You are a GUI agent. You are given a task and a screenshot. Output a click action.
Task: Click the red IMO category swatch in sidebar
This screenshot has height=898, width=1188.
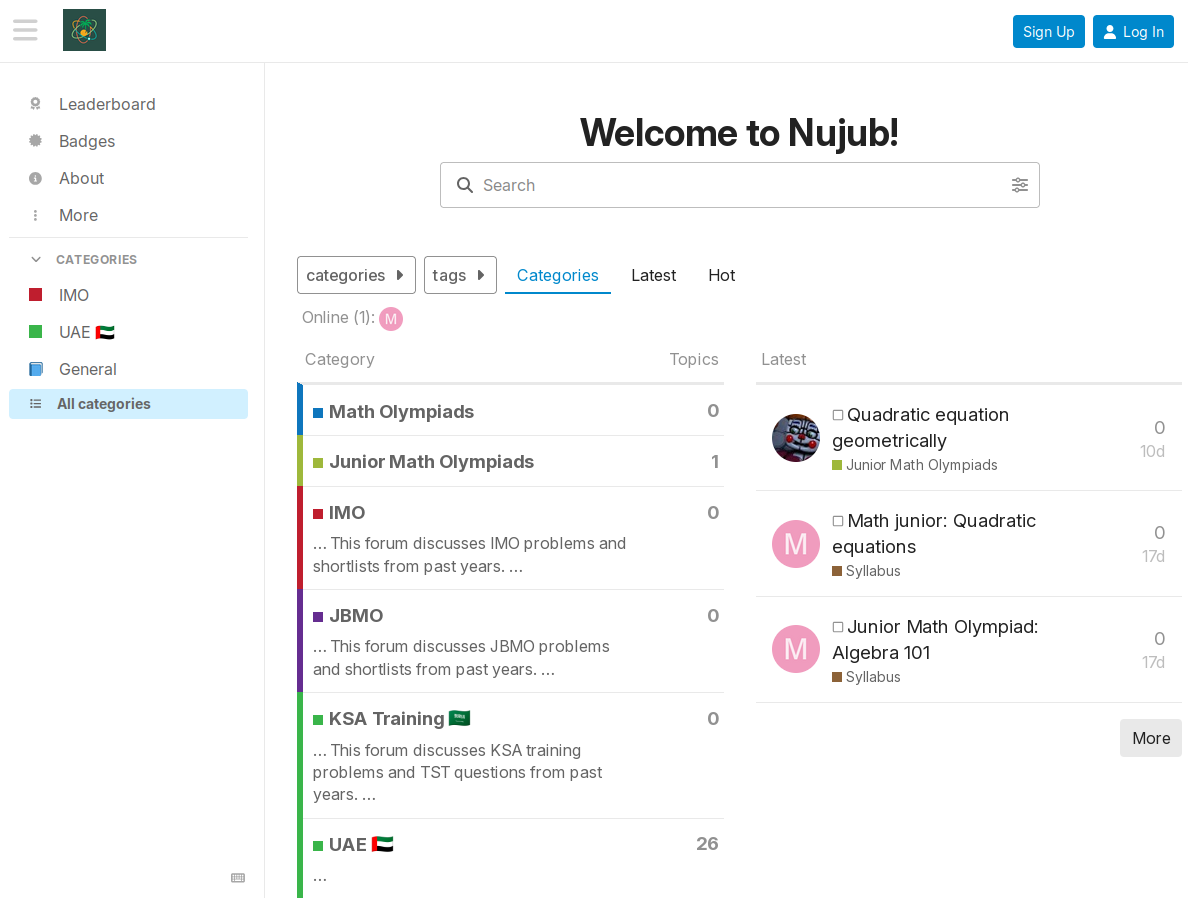(36, 295)
